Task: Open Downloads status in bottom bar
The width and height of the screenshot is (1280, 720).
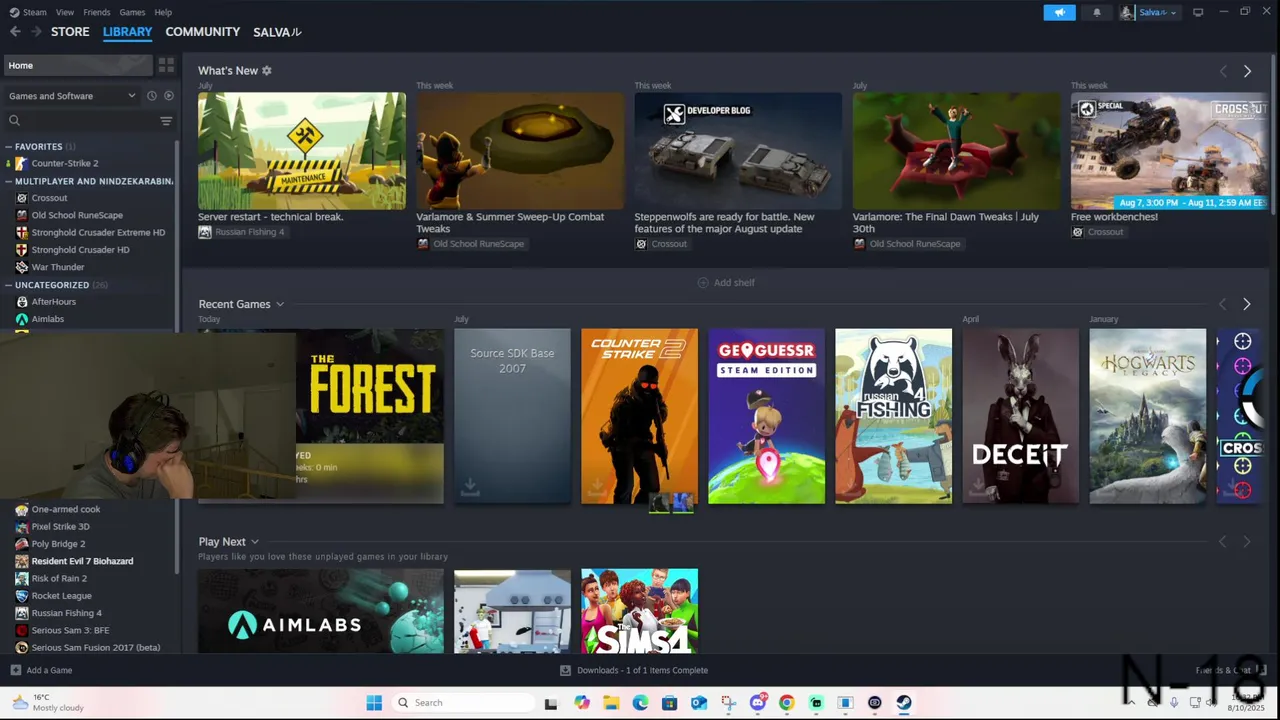Action: tap(634, 670)
